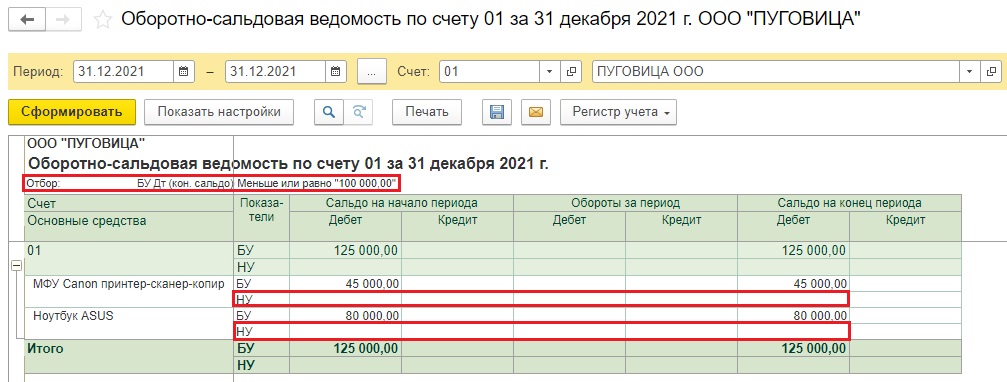Click the magnifier search icon

pyautogui.click(x=329, y=112)
